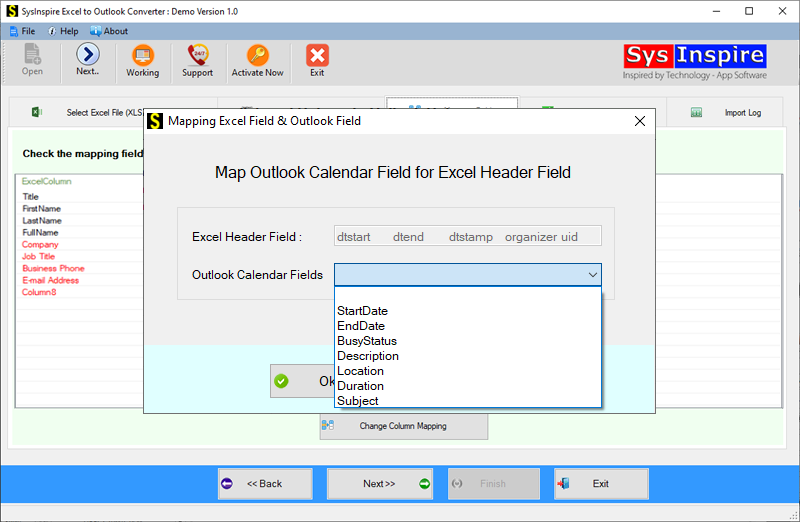Click the Ok button in mapping dialog

click(302, 381)
